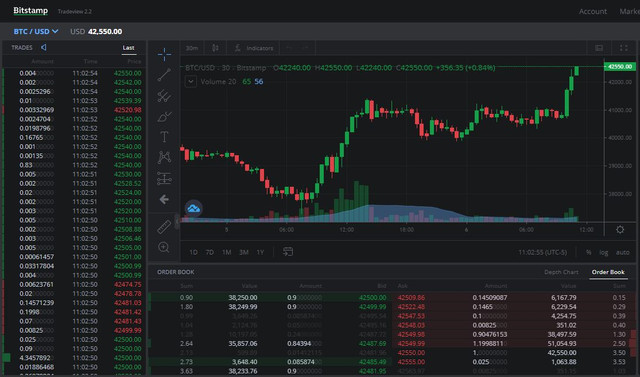Collapse the Volume 20 indicator legend
Image resolution: width=640 pixels, height=377 pixels.
[x=190, y=82]
